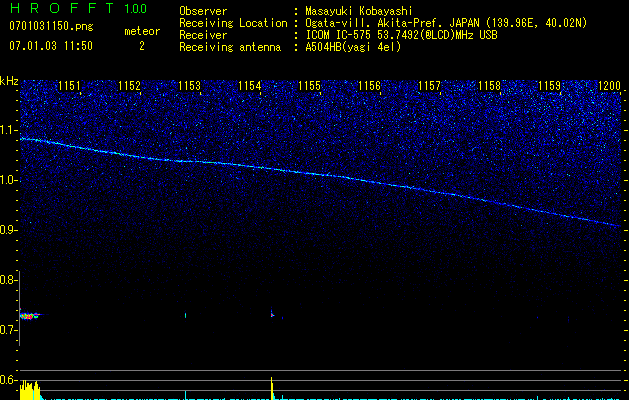Image resolution: width=629 pixels, height=400 pixels.
Task: Select the filename 0701031150.png
Action: pyautogui.click(x=51, y=26)
